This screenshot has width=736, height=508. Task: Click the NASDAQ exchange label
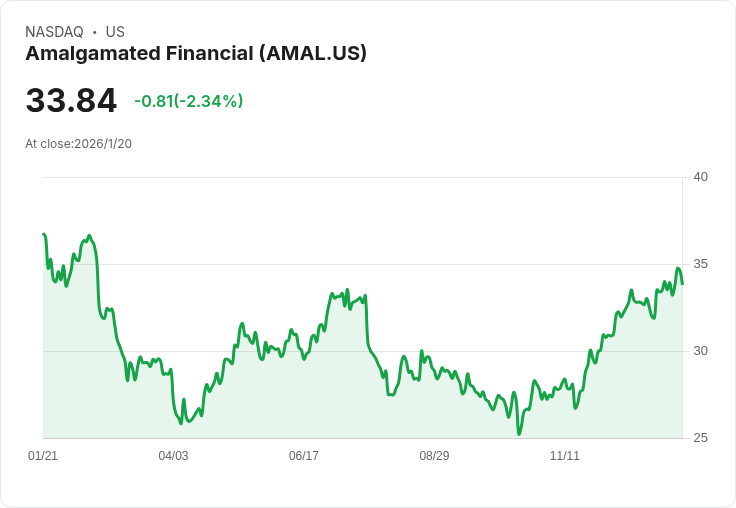[54, 32]
